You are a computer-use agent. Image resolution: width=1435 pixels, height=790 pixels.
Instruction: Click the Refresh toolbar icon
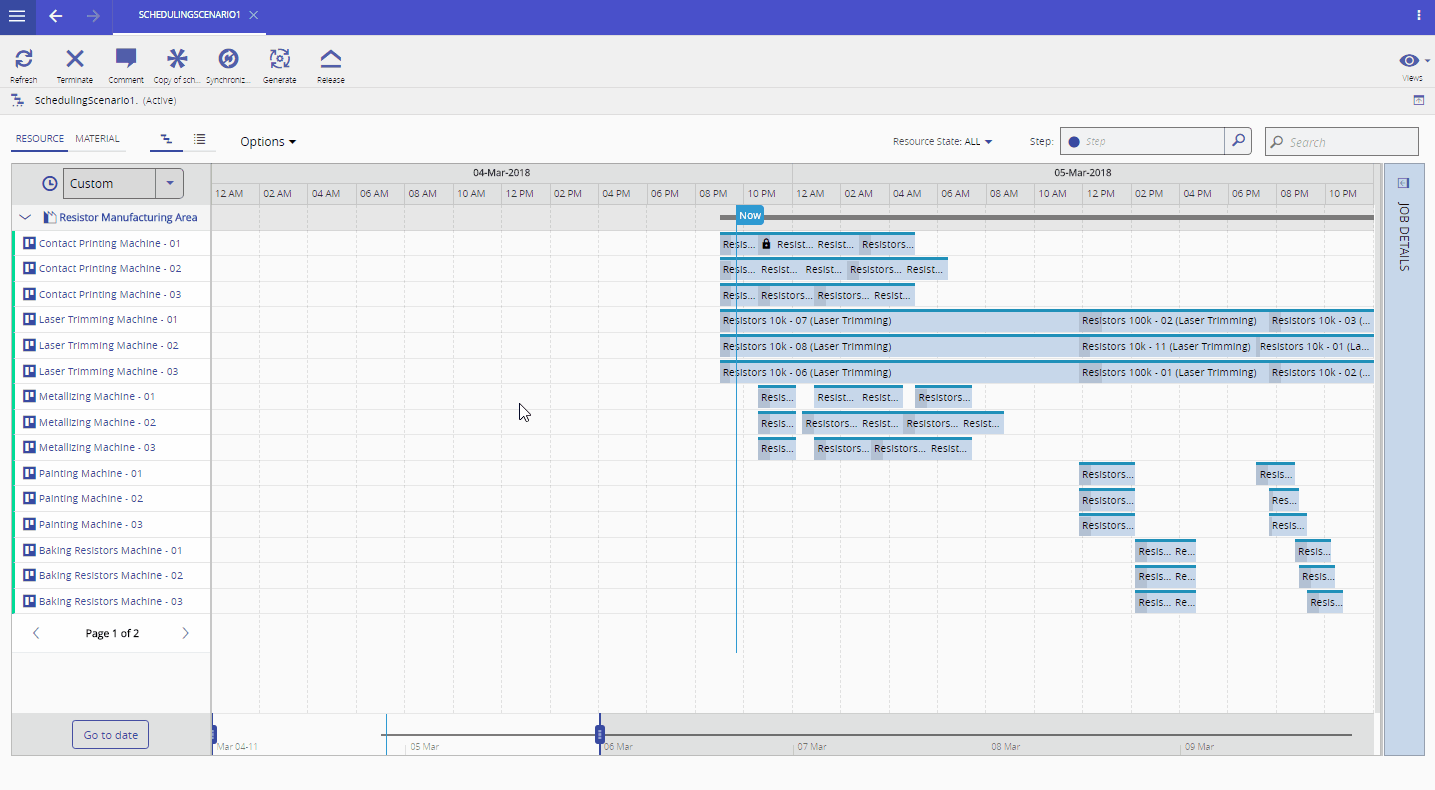(x=23, y=59)
